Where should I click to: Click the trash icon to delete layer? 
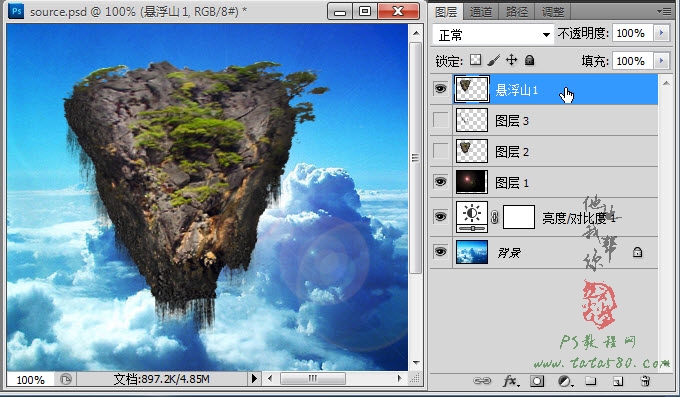coord(645,381)
